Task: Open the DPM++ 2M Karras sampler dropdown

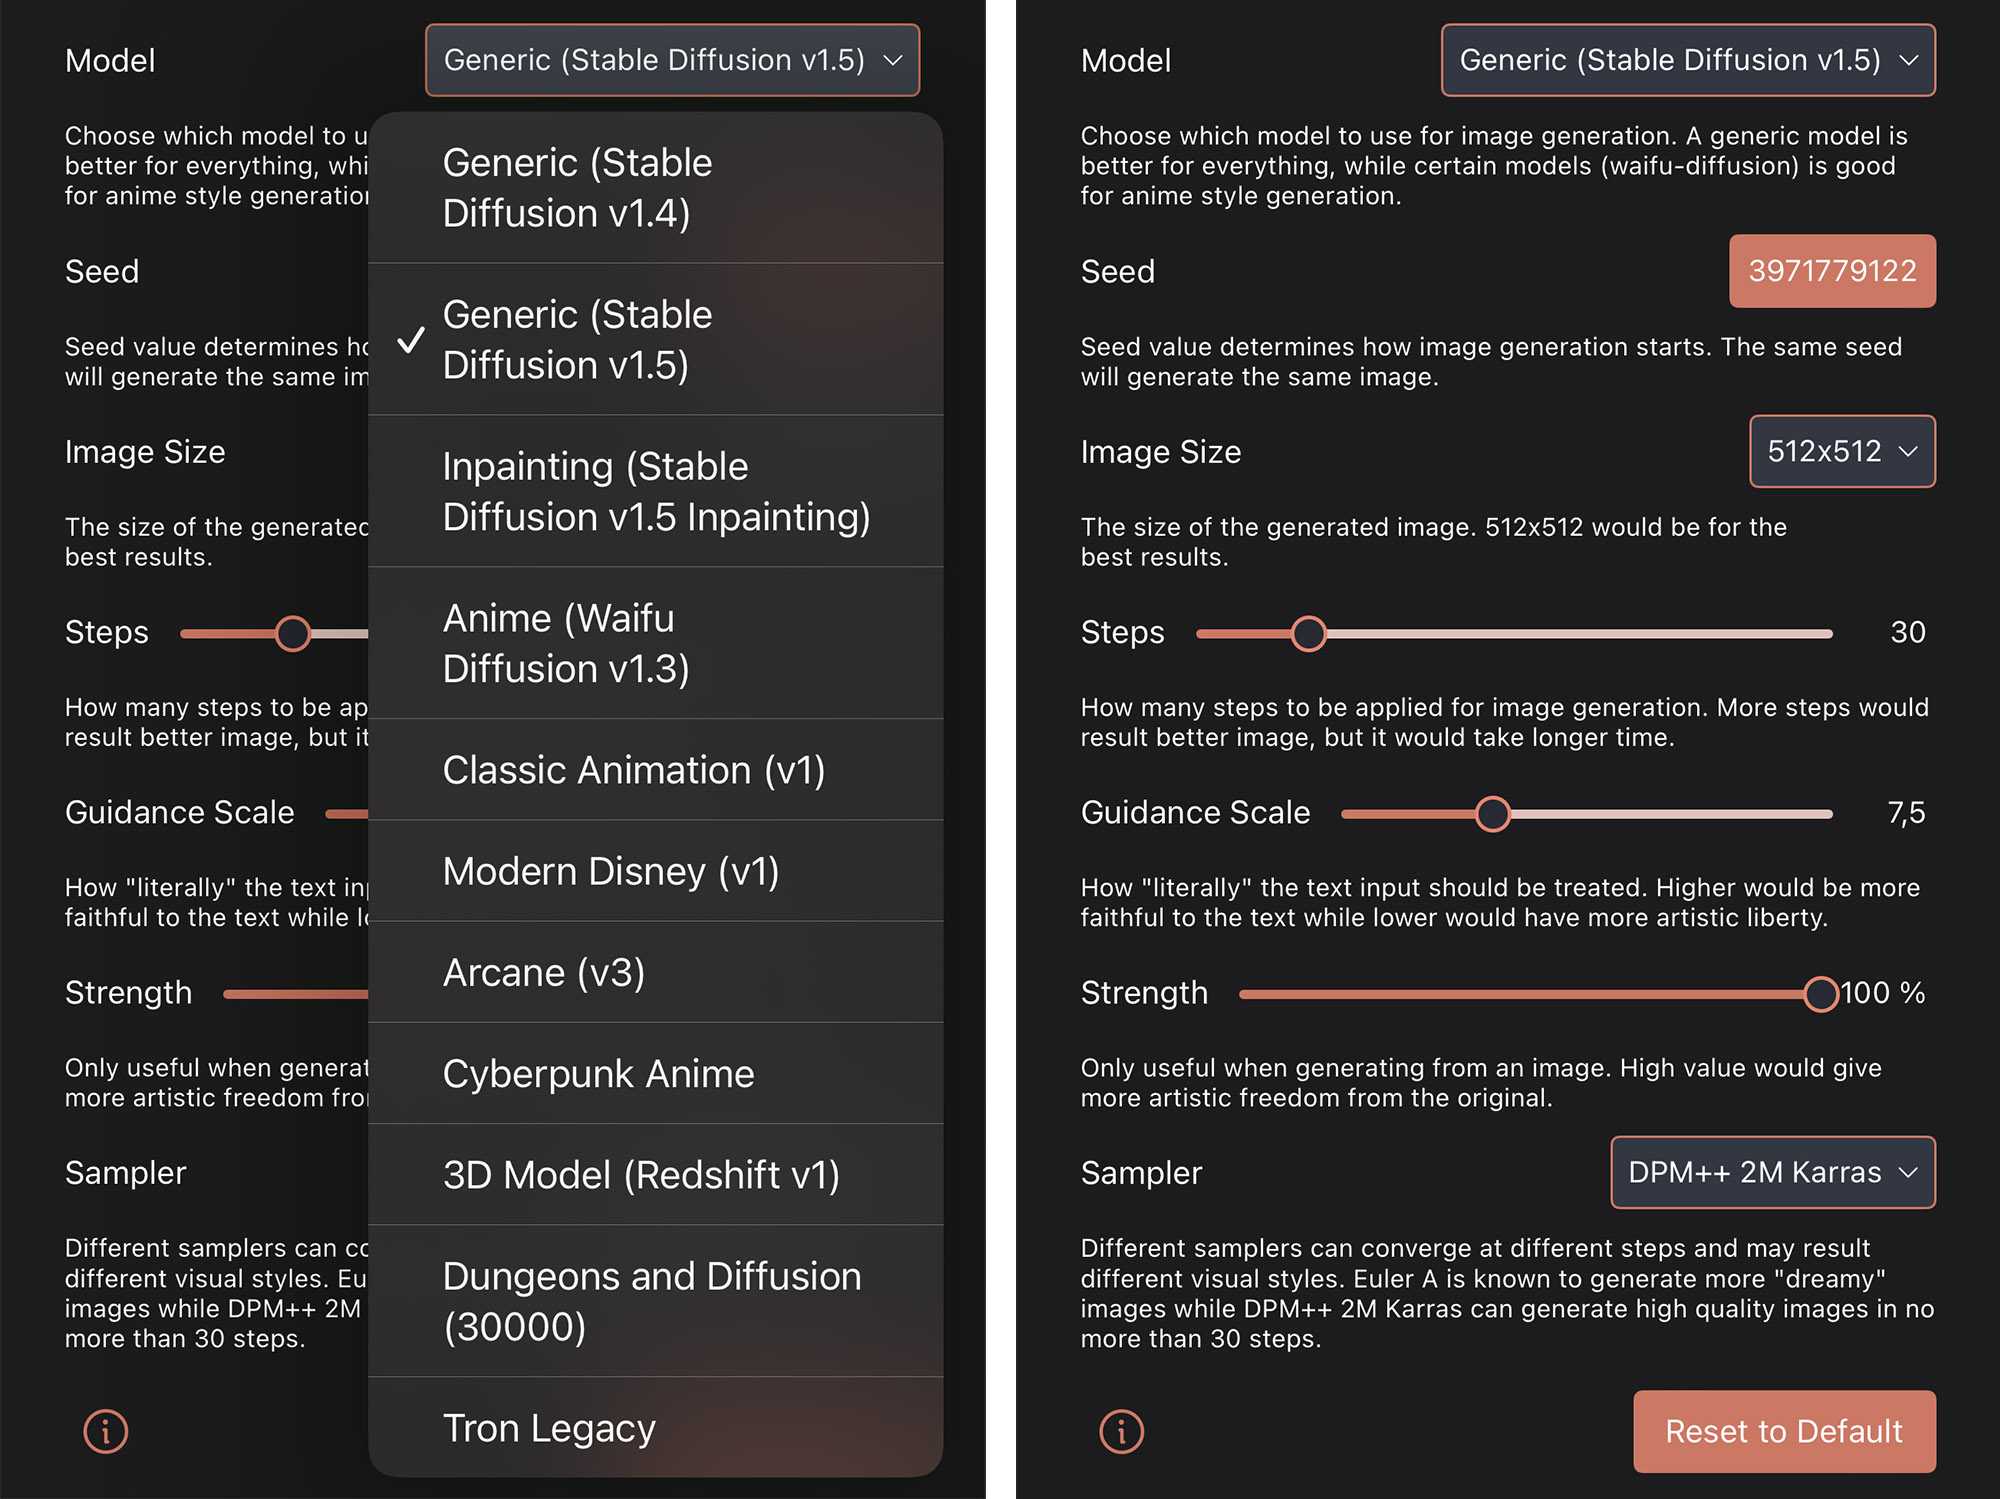Action: (1772, 1172)
